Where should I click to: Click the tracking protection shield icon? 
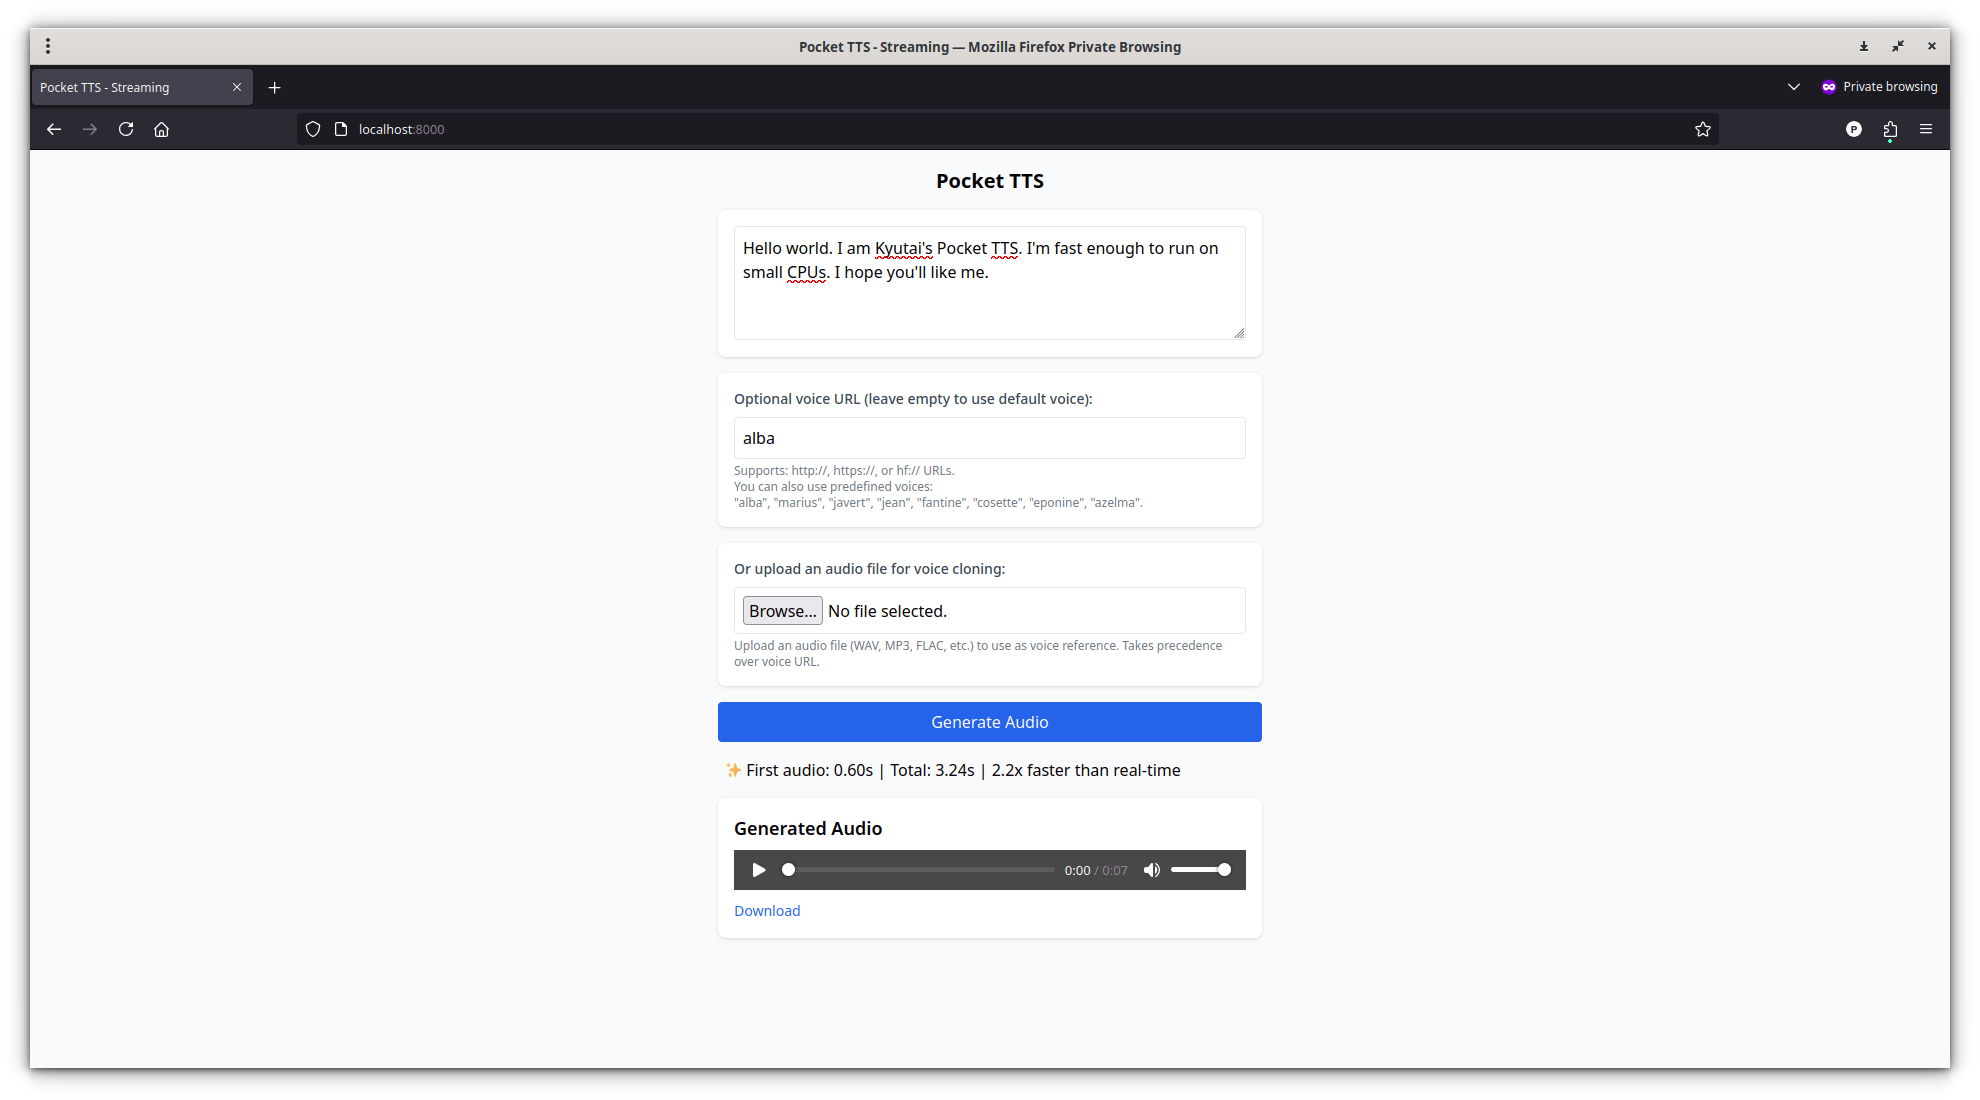[313, 129]
